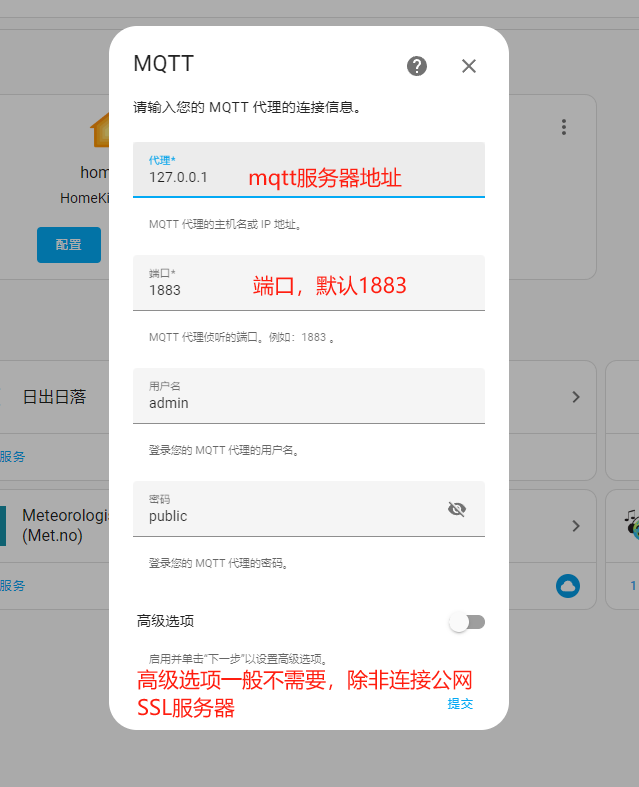Open the three-dot menu on integration card
This screenshot has height=787, width=639.
coord(564,127)
